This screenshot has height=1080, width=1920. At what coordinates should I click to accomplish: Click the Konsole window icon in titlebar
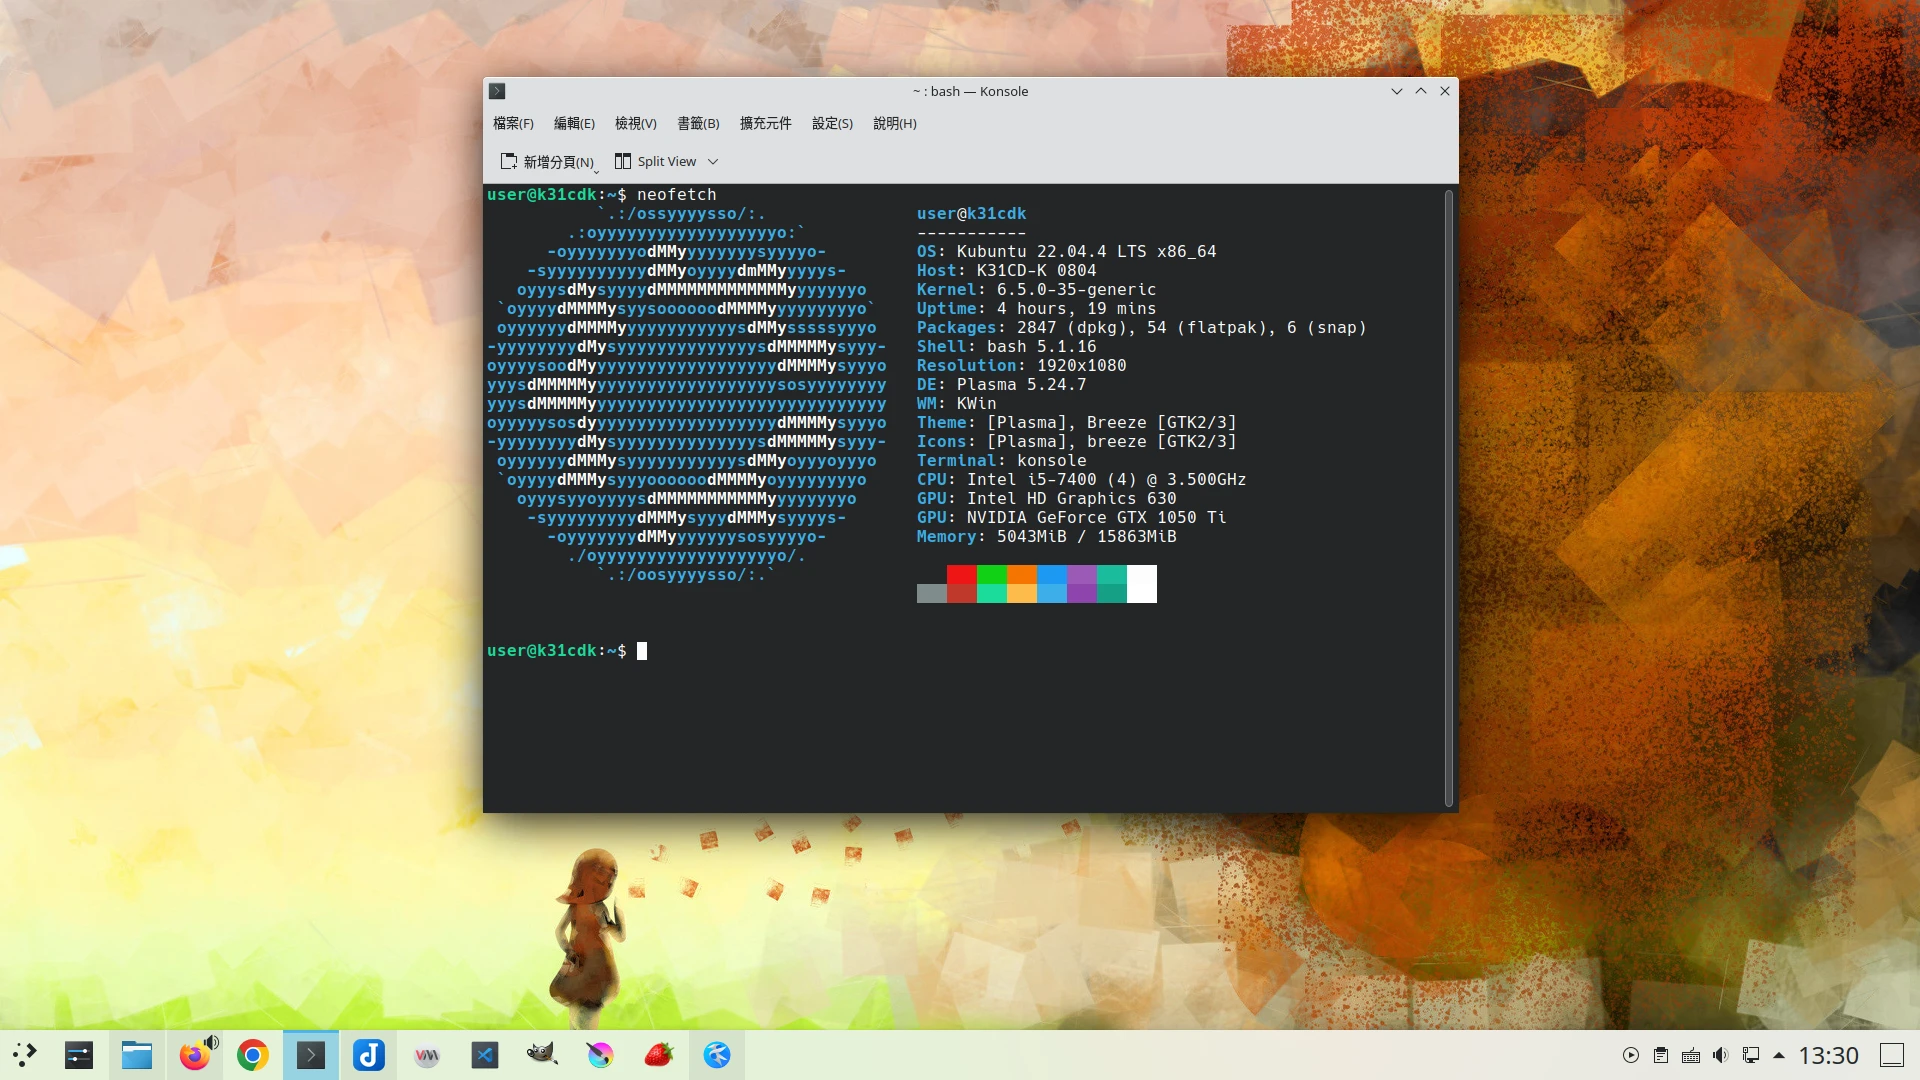497,91
